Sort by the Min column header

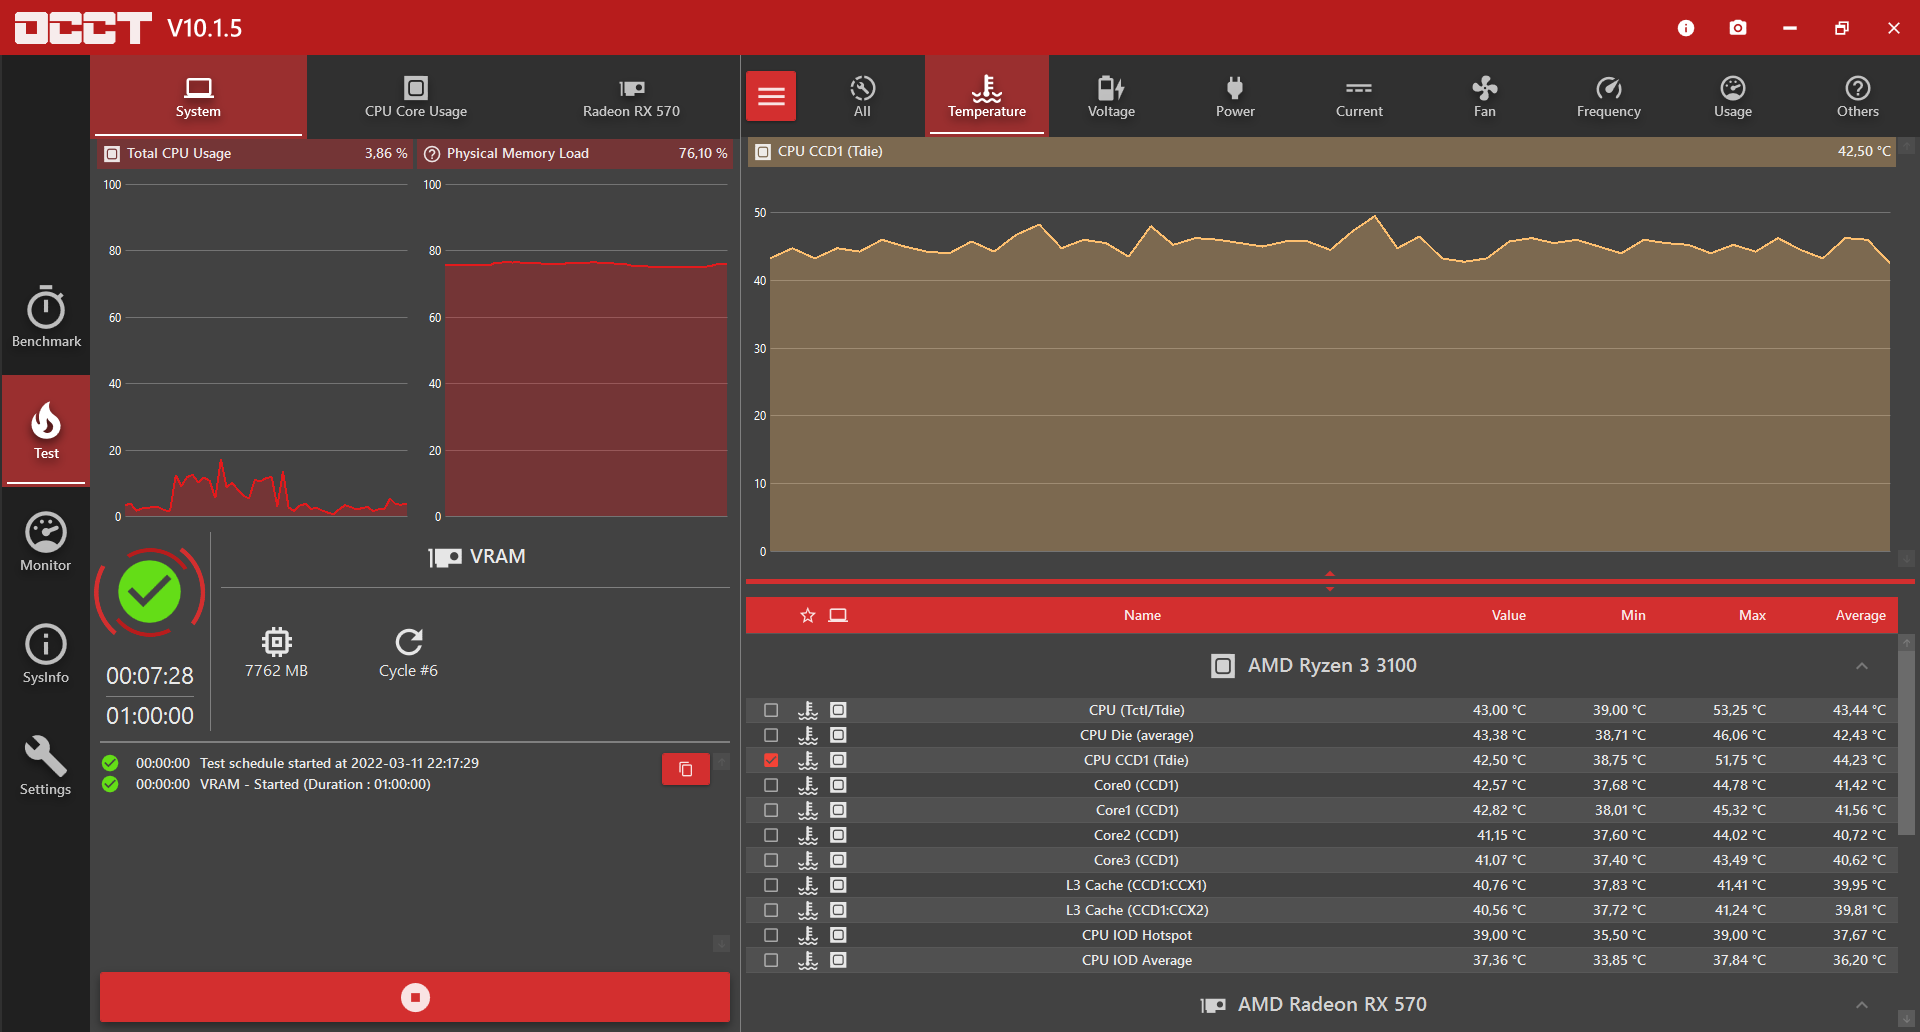1633,615
